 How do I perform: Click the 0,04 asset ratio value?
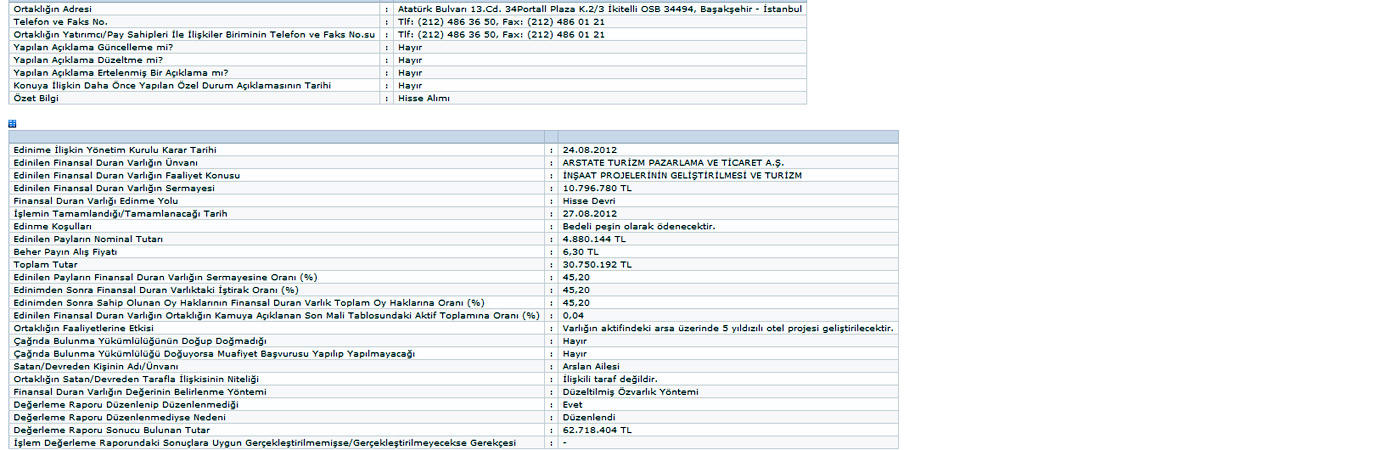click(572, 315)
